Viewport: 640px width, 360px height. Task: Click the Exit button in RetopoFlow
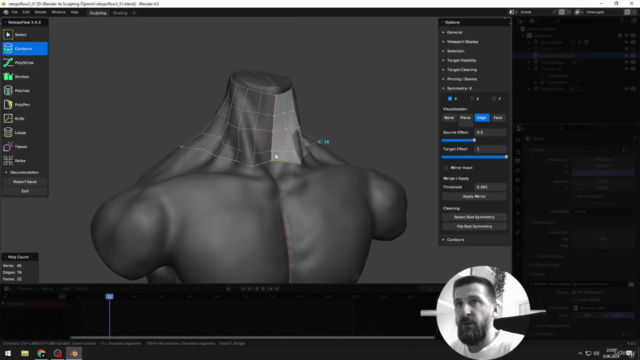(x=25, y=191)
